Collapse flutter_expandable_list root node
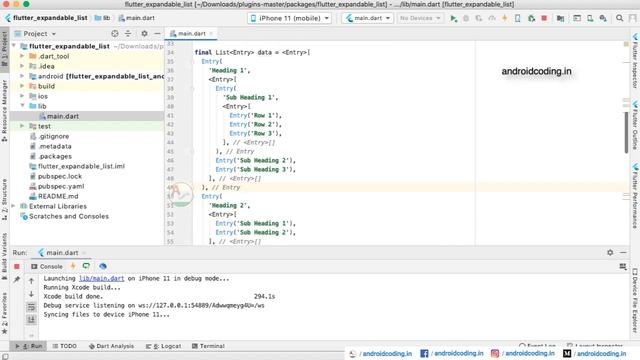This screenshot has width=640, height=360. [14, 46]
